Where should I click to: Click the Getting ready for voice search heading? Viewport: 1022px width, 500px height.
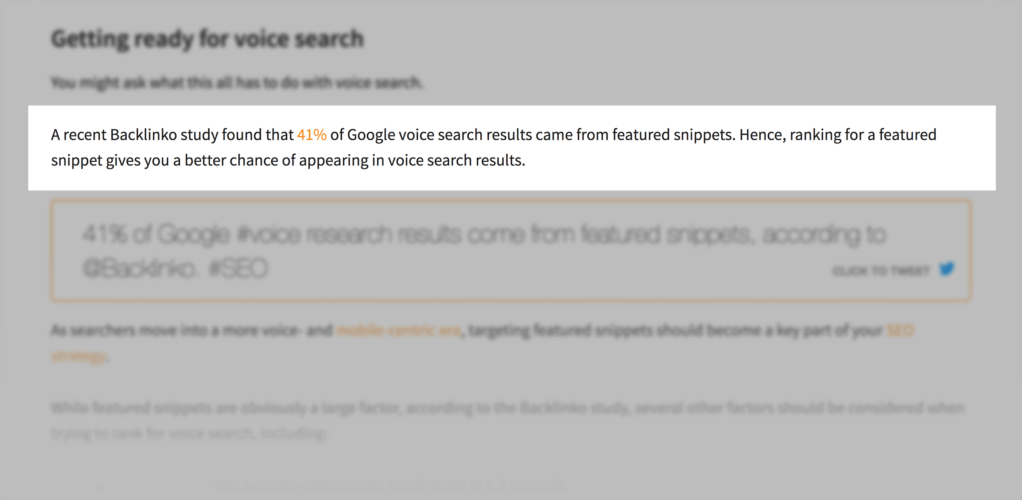[x=207, y=40]
